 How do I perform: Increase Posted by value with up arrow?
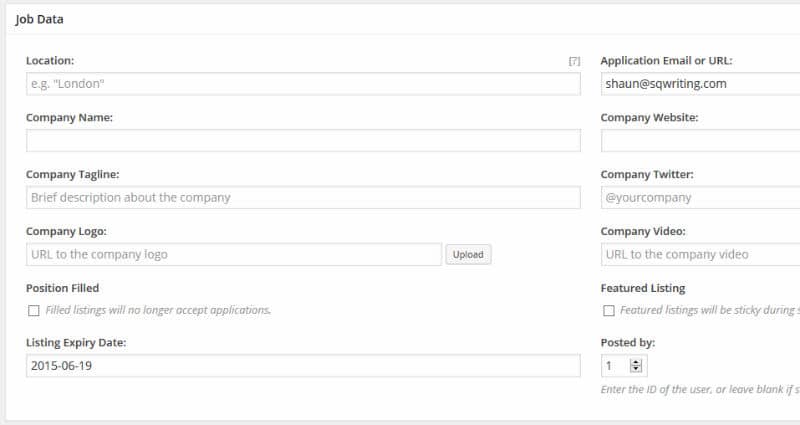click(636, 362)
